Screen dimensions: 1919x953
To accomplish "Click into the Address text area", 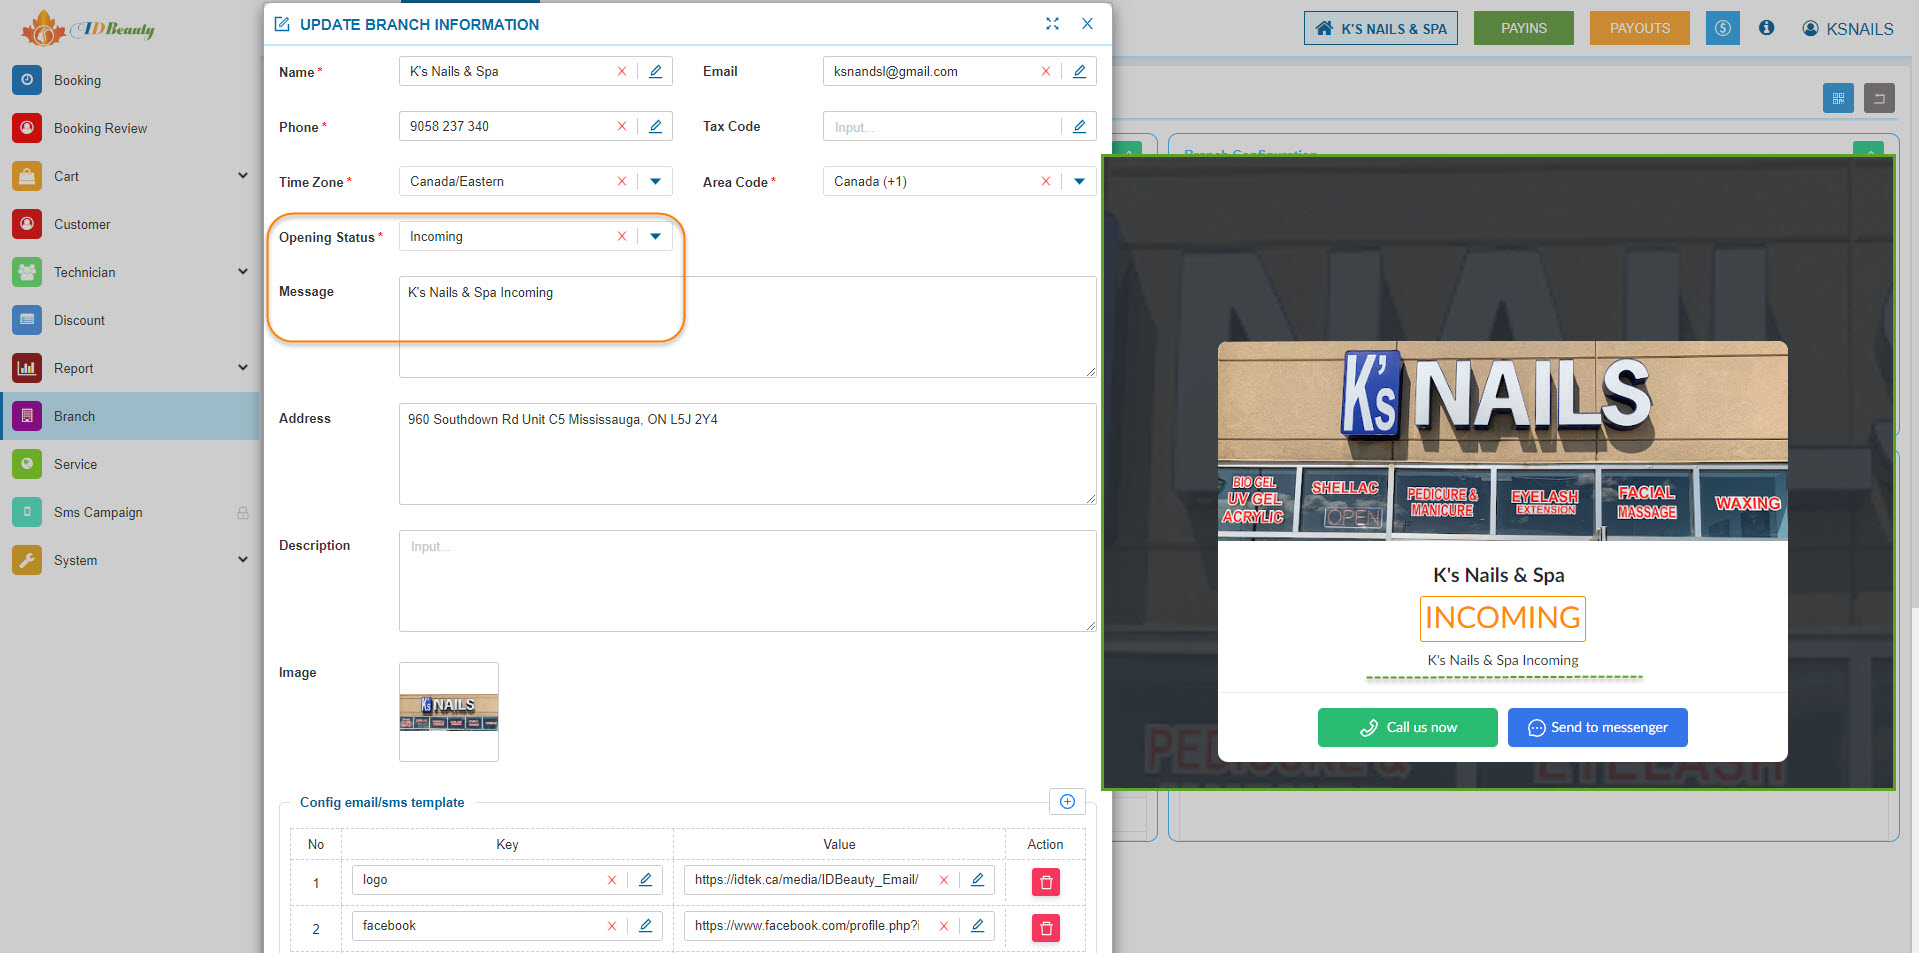I will 747,454.
